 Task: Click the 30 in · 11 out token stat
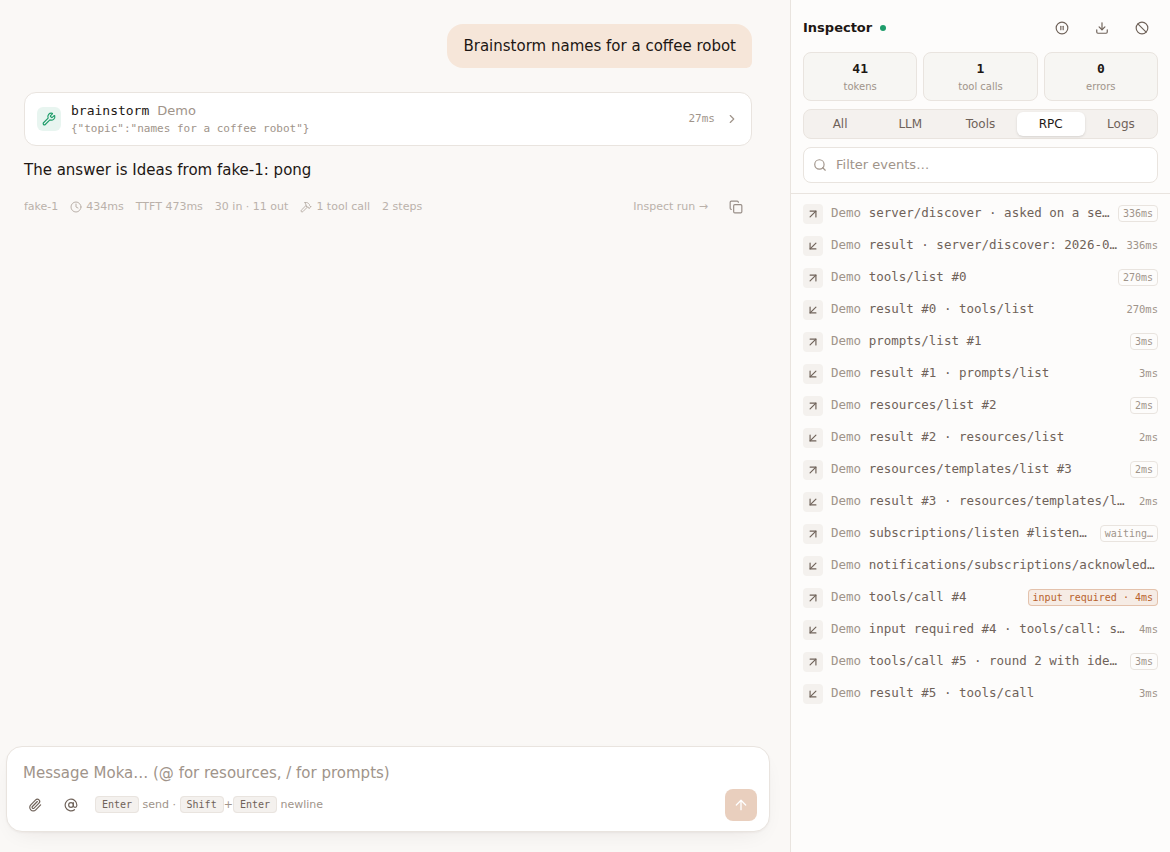point(251,207)
